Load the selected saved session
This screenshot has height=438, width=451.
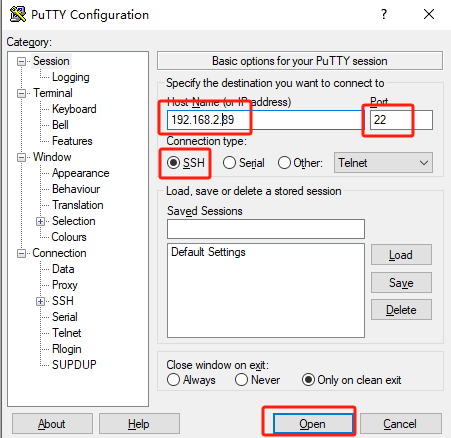pos(401,255)
